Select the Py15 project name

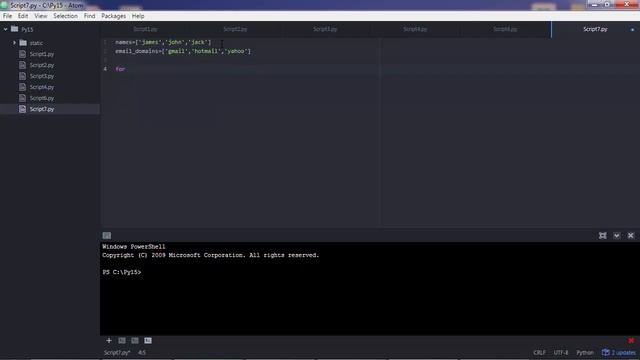(27, 29)
